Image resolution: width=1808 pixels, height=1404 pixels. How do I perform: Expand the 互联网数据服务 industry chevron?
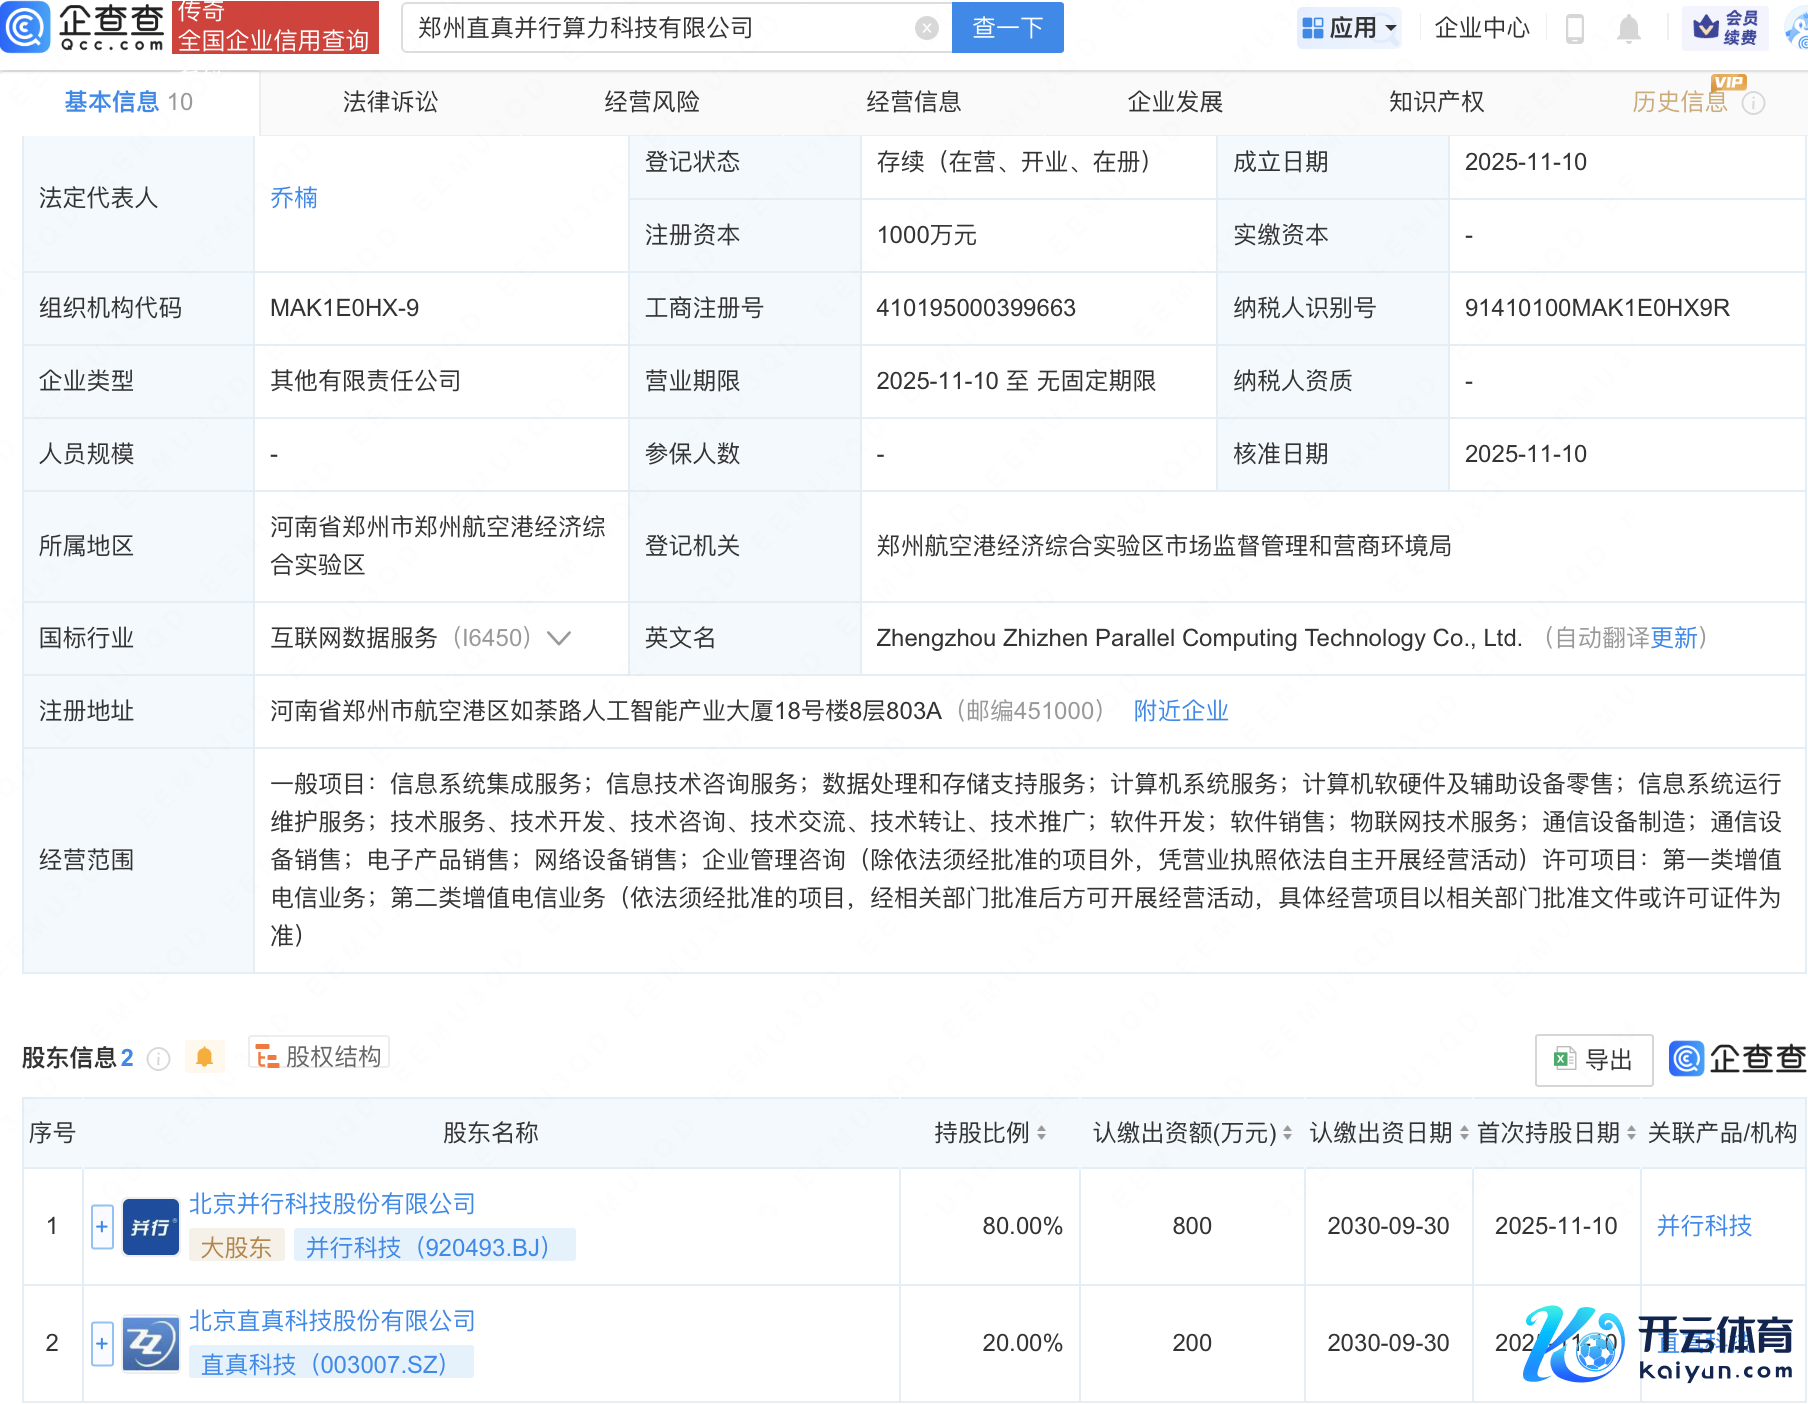coord(559,638)
